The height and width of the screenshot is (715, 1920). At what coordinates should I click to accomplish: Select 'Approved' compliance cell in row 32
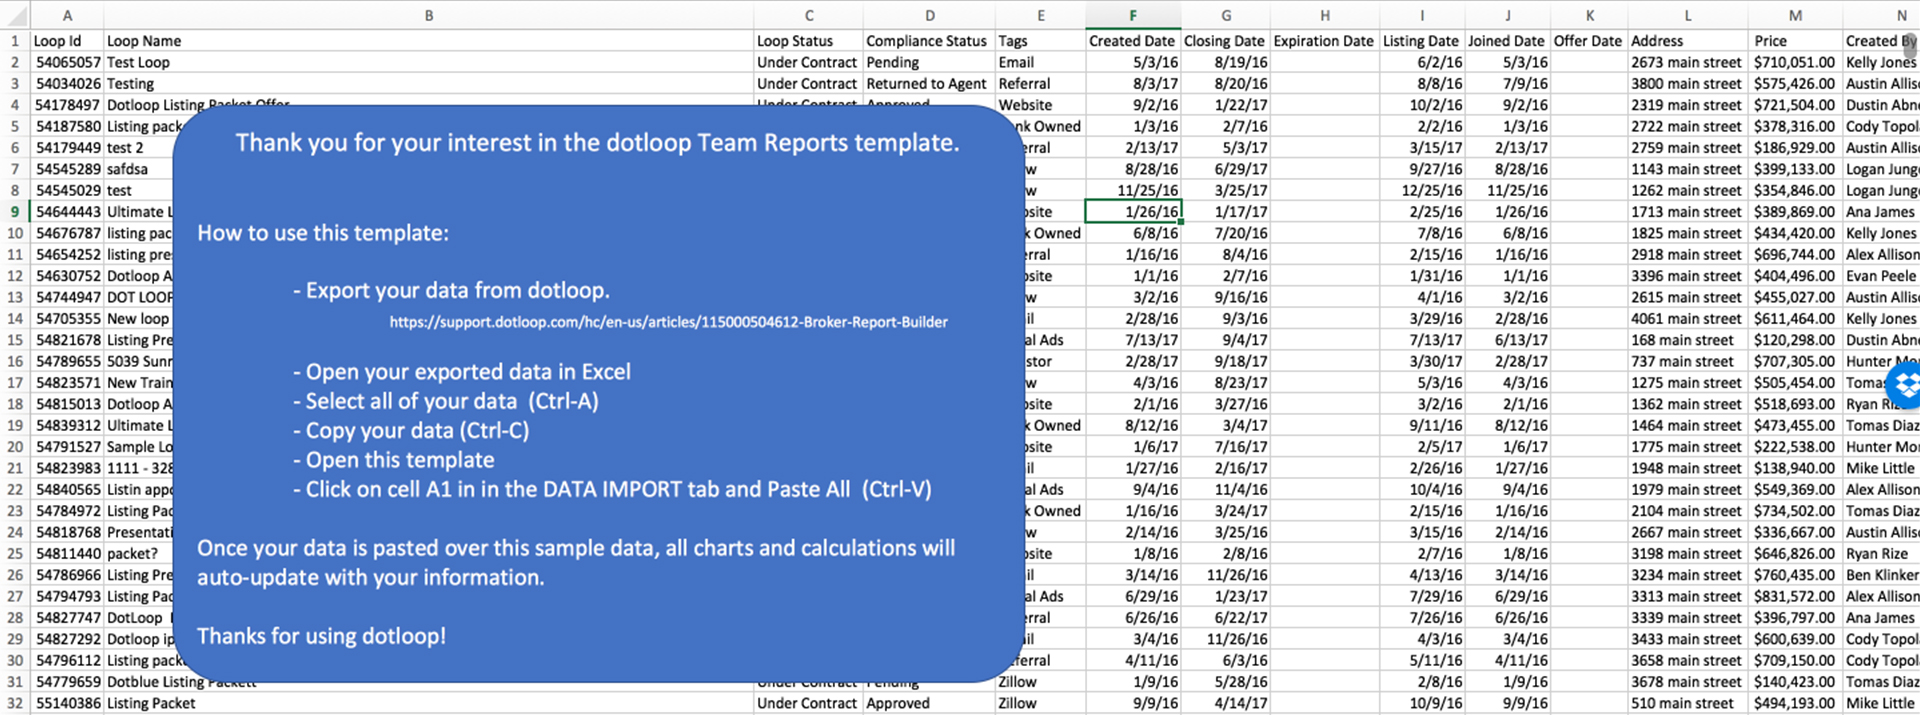[929, 703]
